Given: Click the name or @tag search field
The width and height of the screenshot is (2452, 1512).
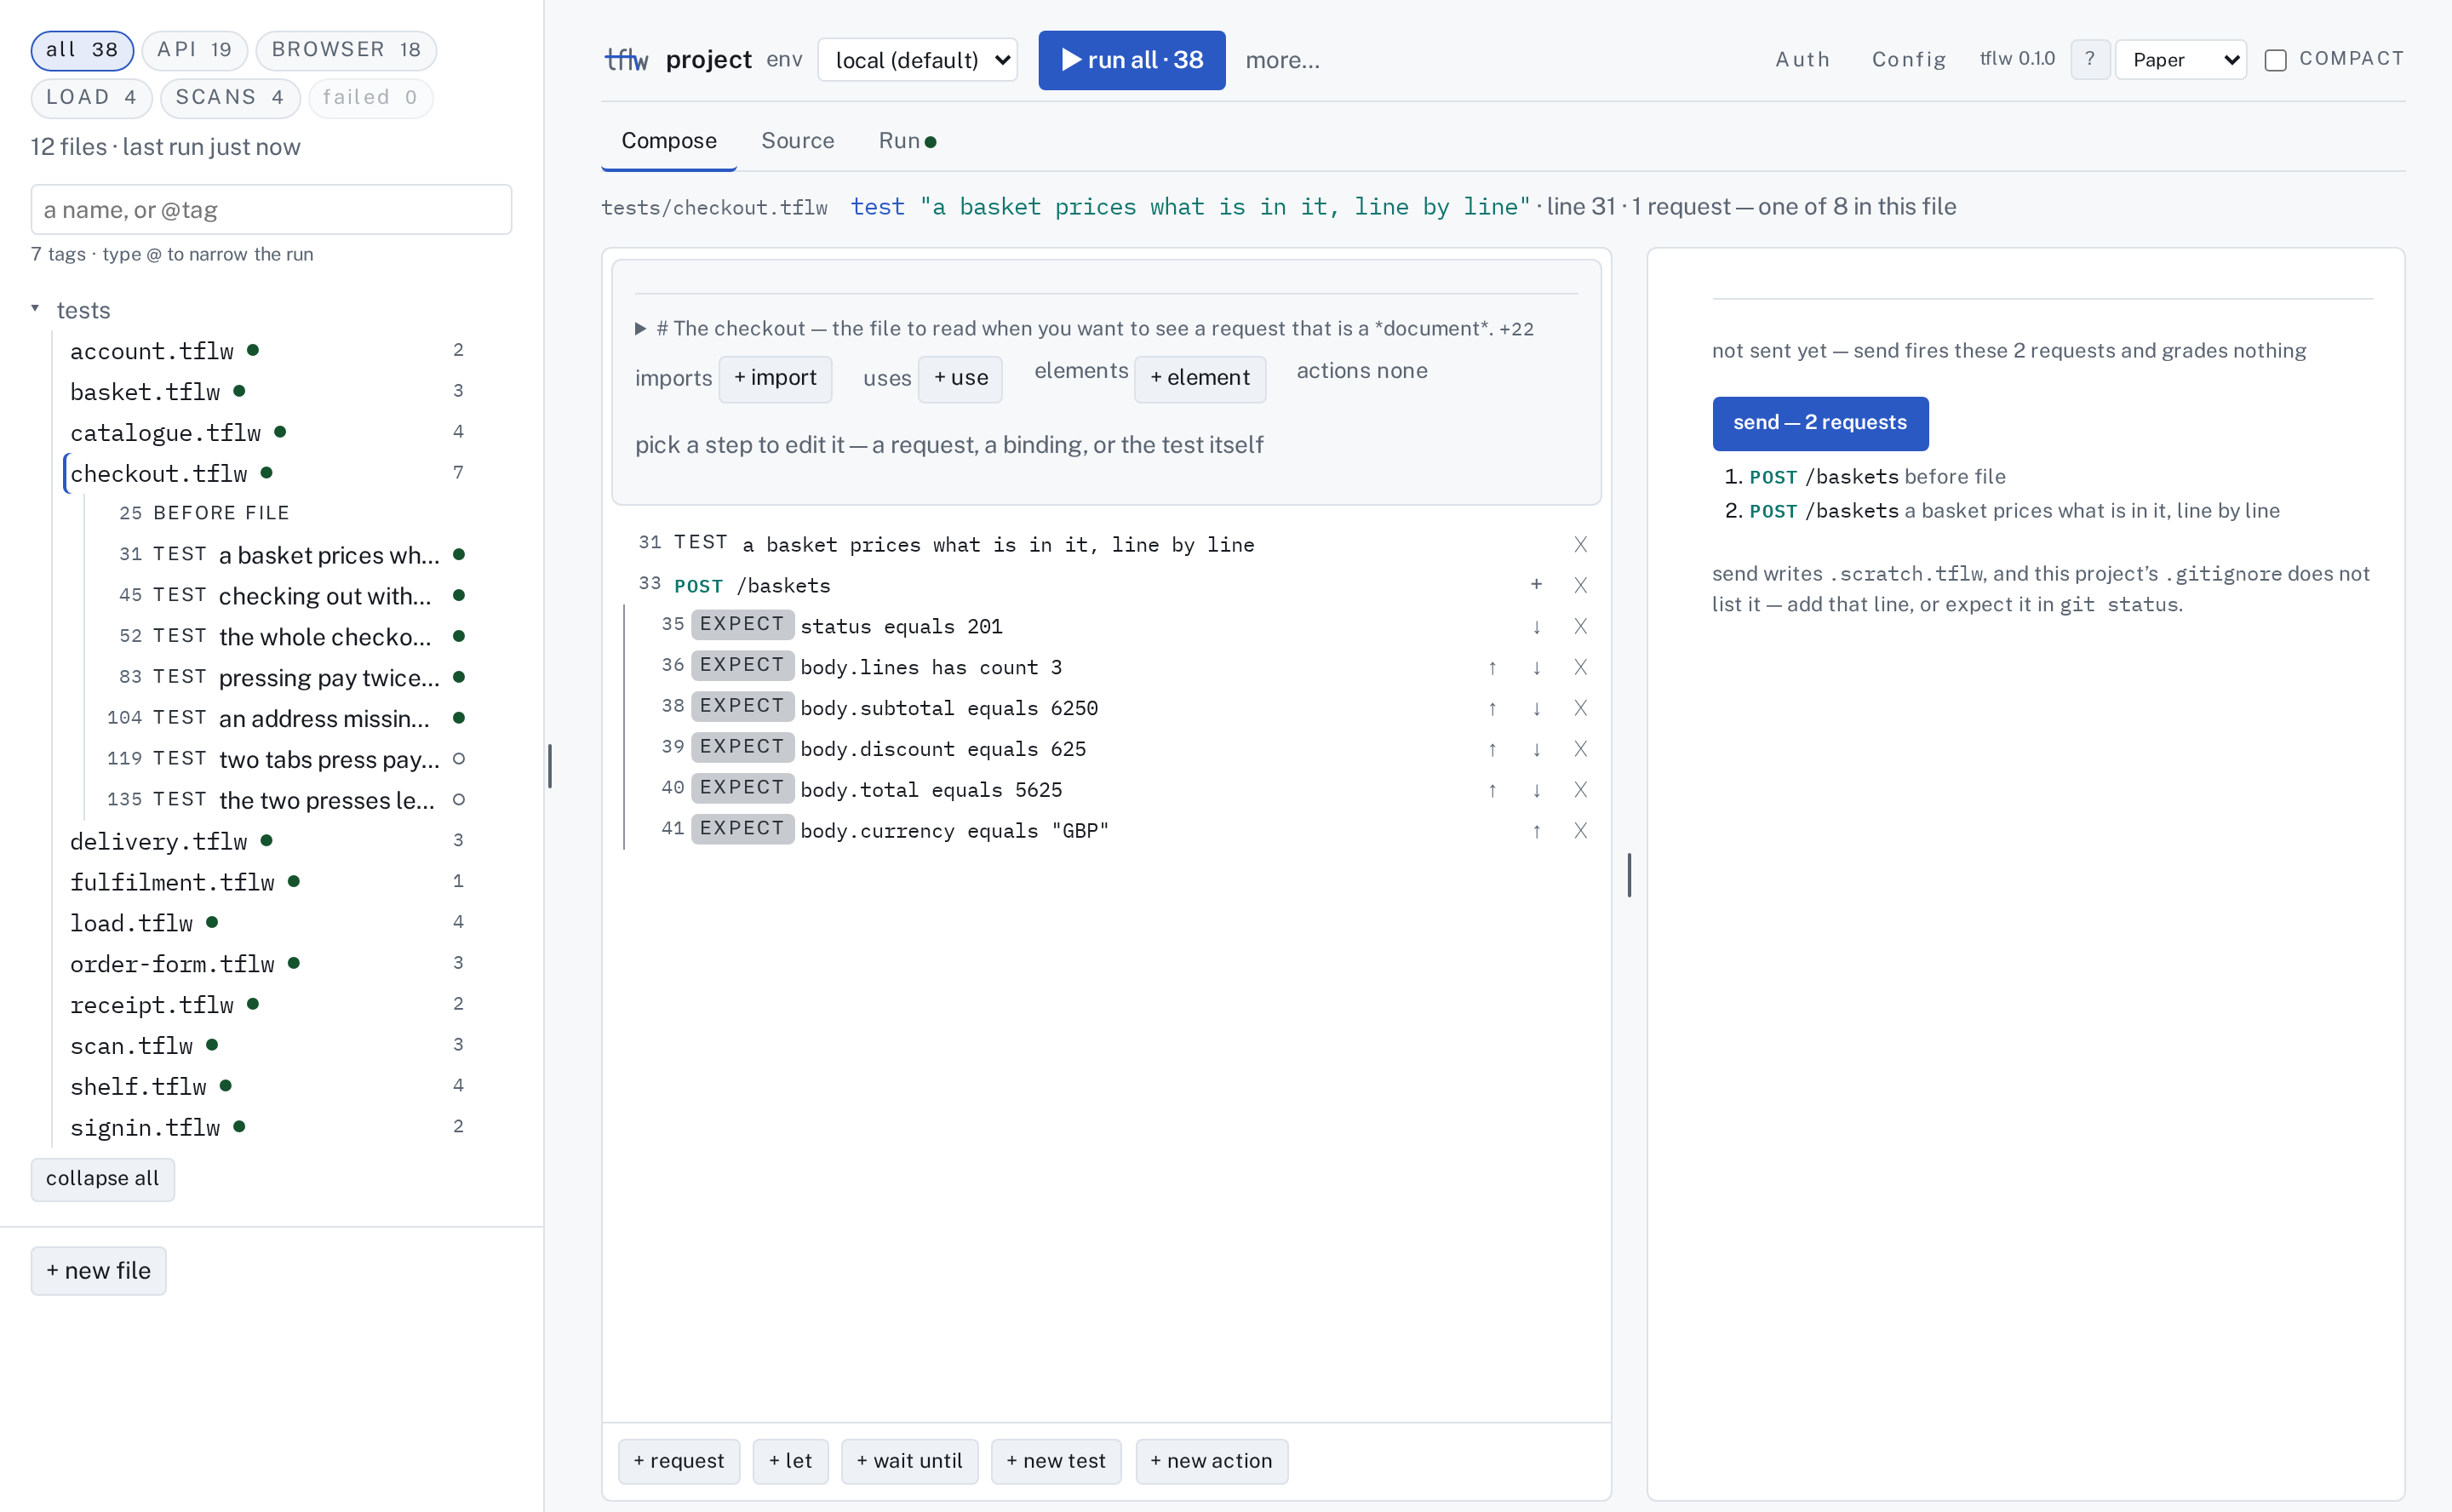Looking at the screenshot, I should tap(271, 209).
